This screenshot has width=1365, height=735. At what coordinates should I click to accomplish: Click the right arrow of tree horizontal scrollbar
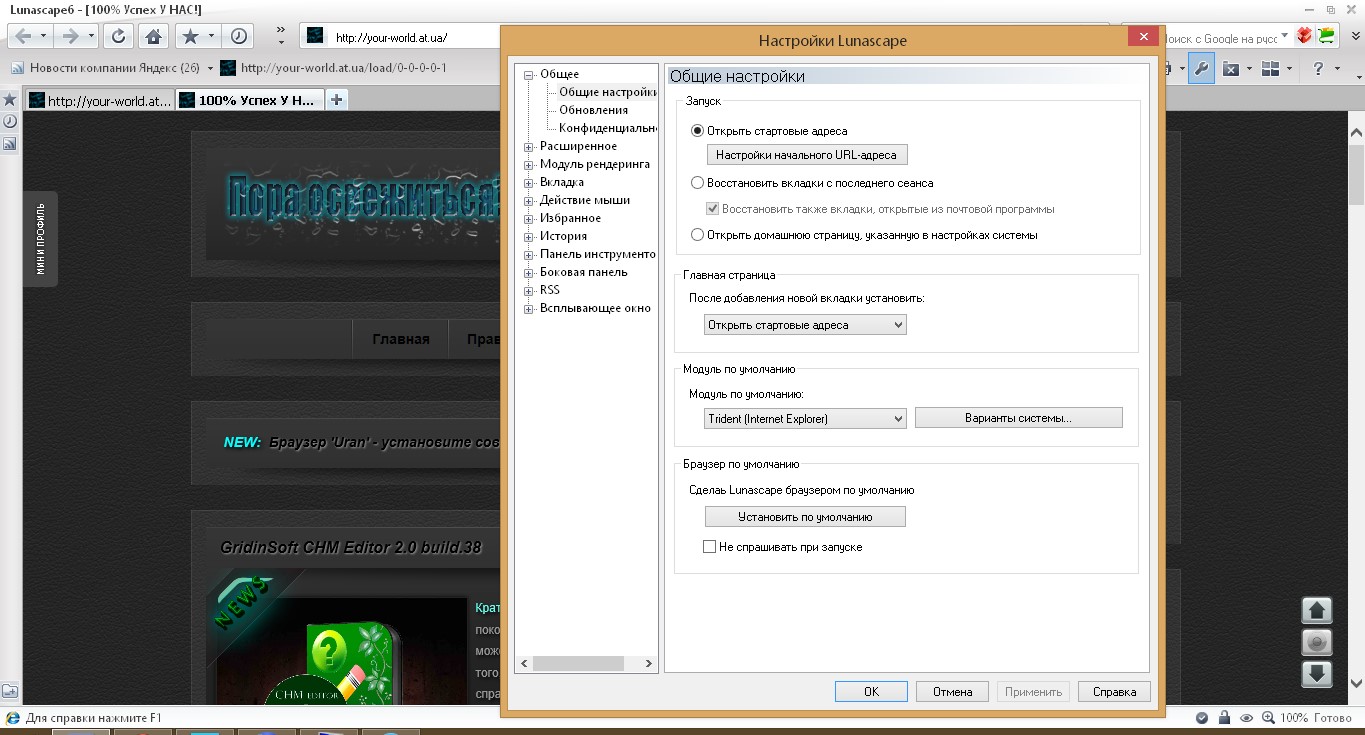coord(648,663)
